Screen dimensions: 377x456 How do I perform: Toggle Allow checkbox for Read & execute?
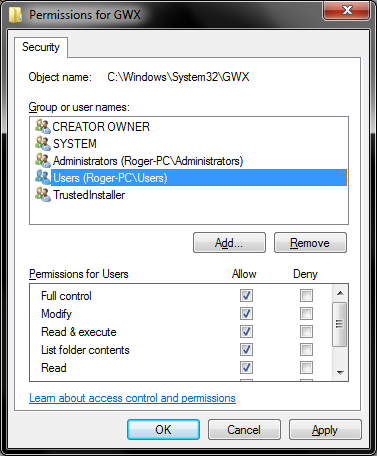(246, 331)
